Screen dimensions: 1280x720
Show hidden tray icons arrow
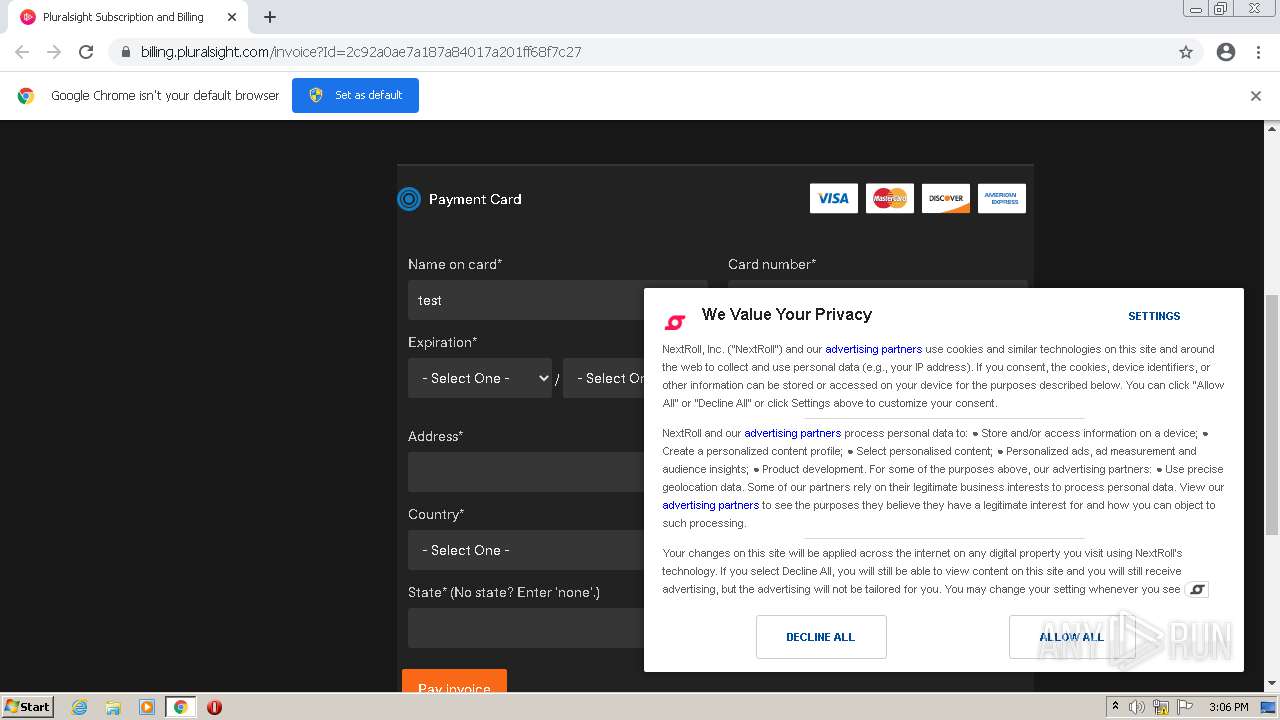(x=1115, y=707)
